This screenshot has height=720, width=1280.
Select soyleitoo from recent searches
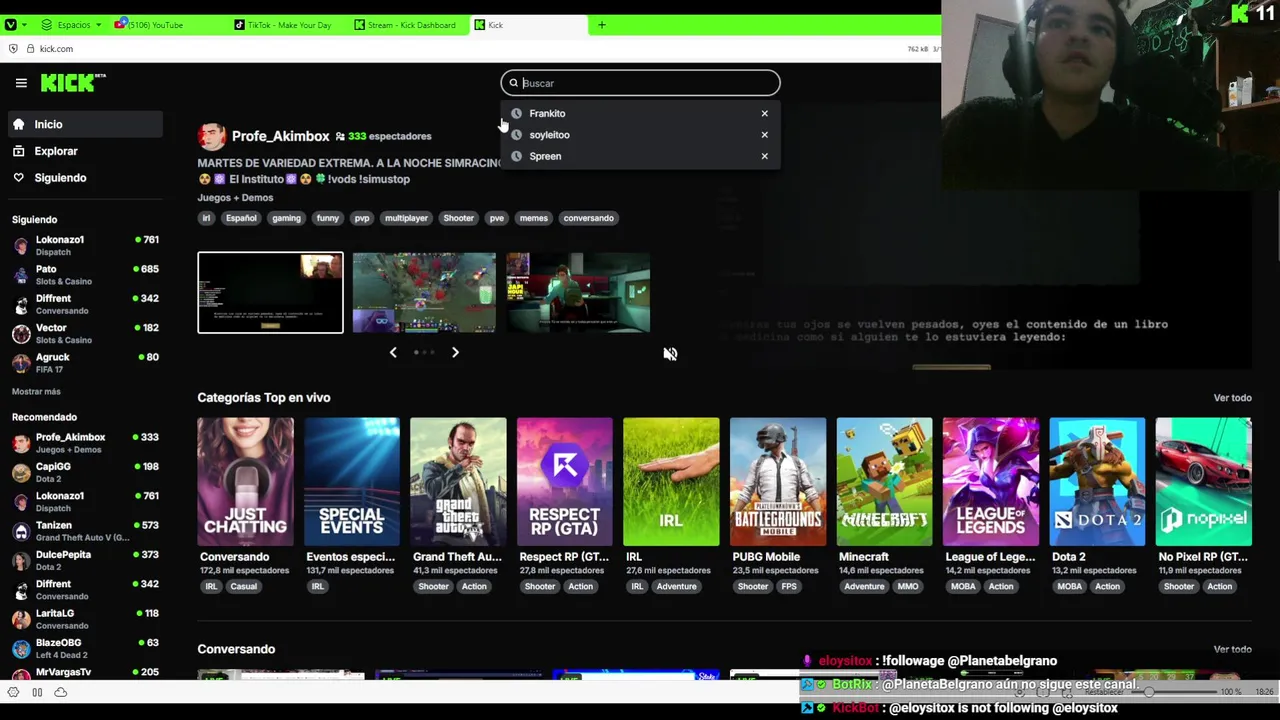(x=549, y=135)
